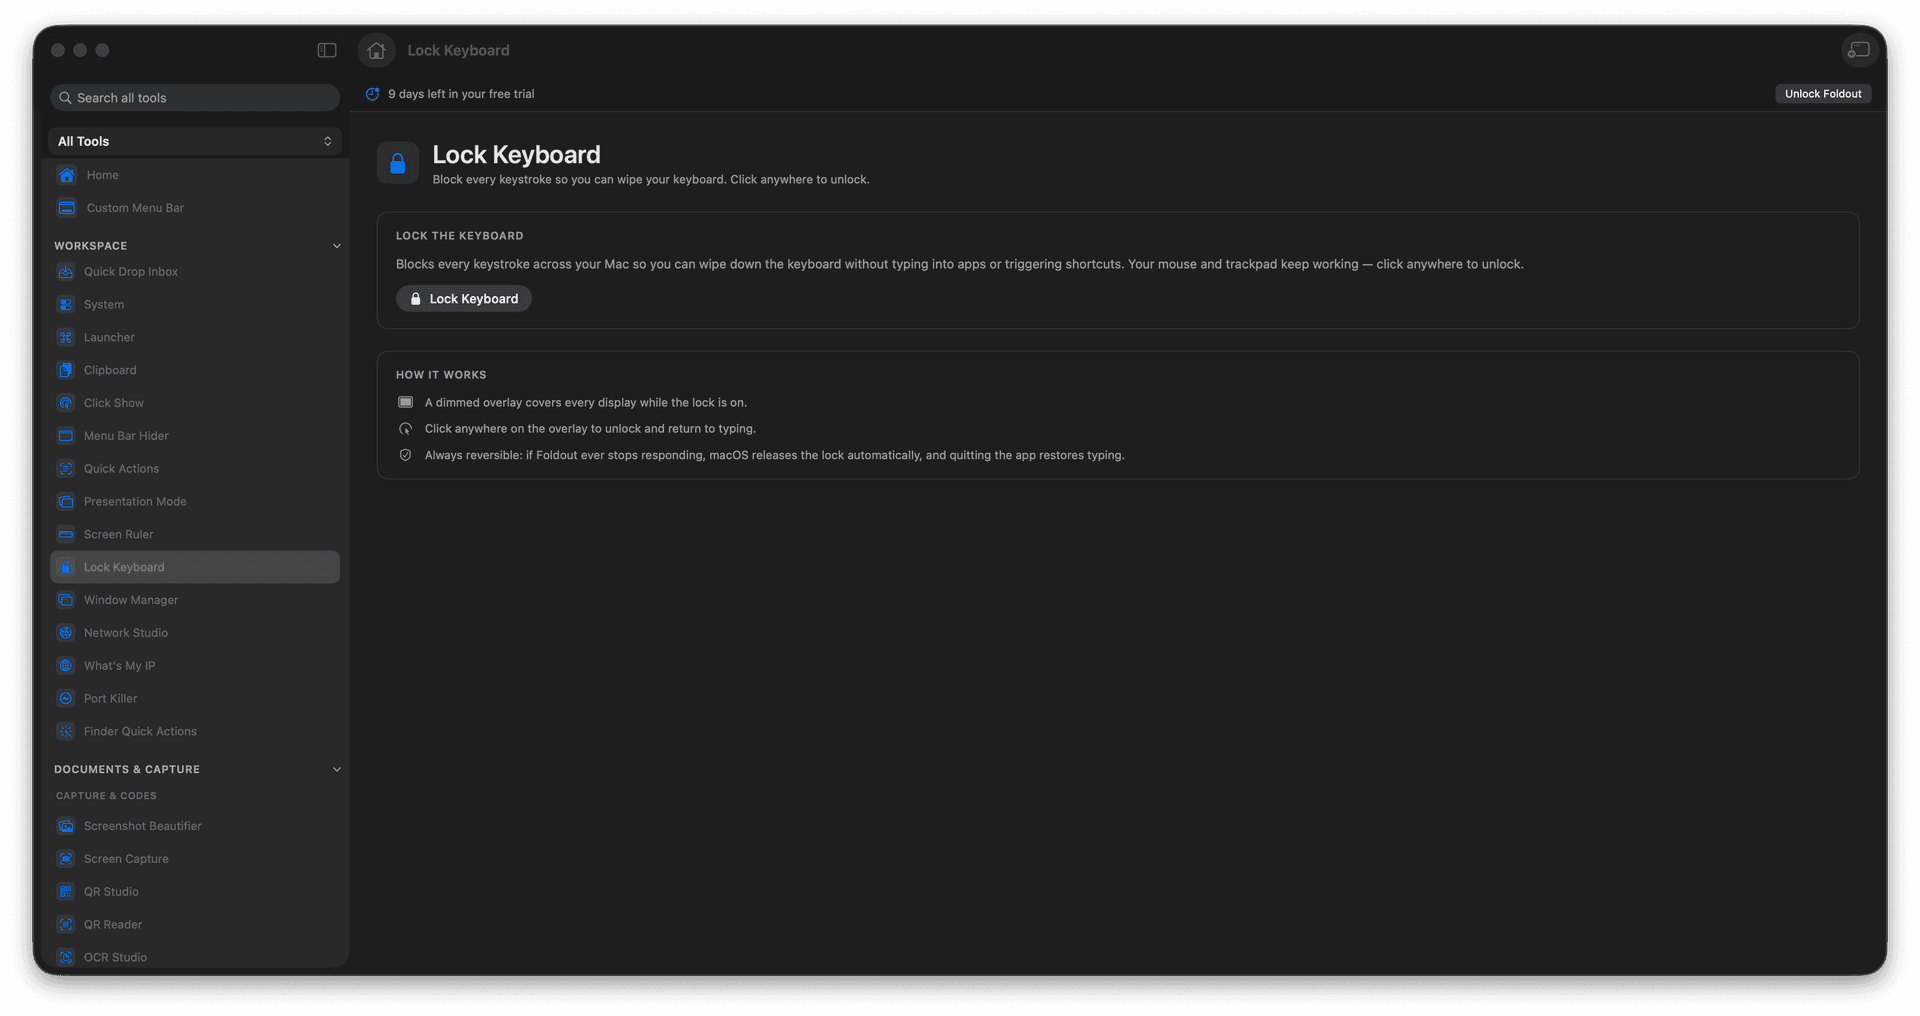Select the System sidebar label
The image size is (1920, 1016).
click(x=104, y=305)
